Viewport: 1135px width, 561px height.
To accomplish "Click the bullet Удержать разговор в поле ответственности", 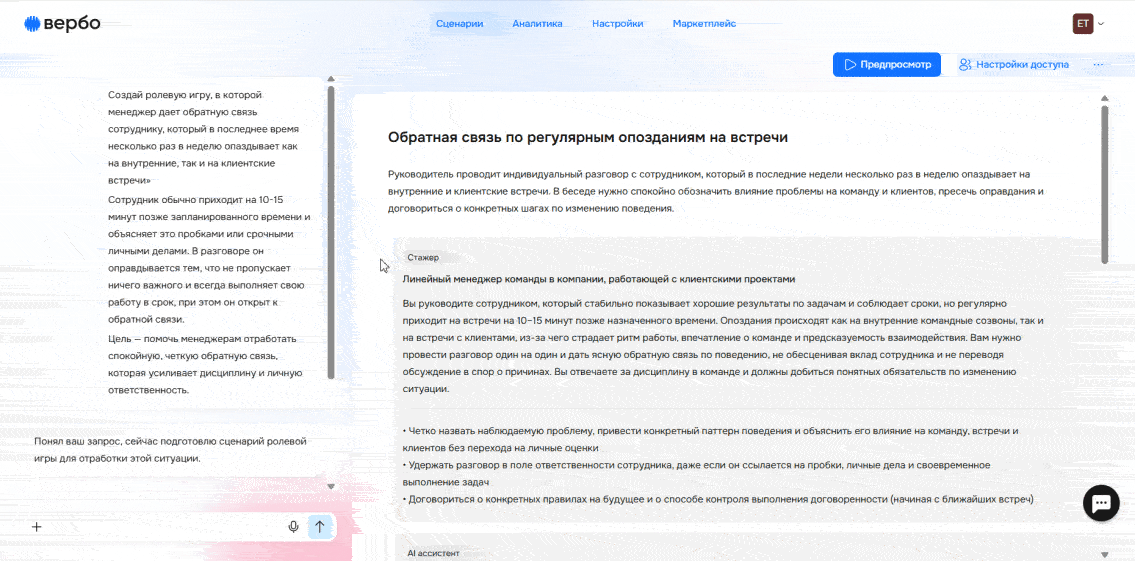I will pos(696,473).
